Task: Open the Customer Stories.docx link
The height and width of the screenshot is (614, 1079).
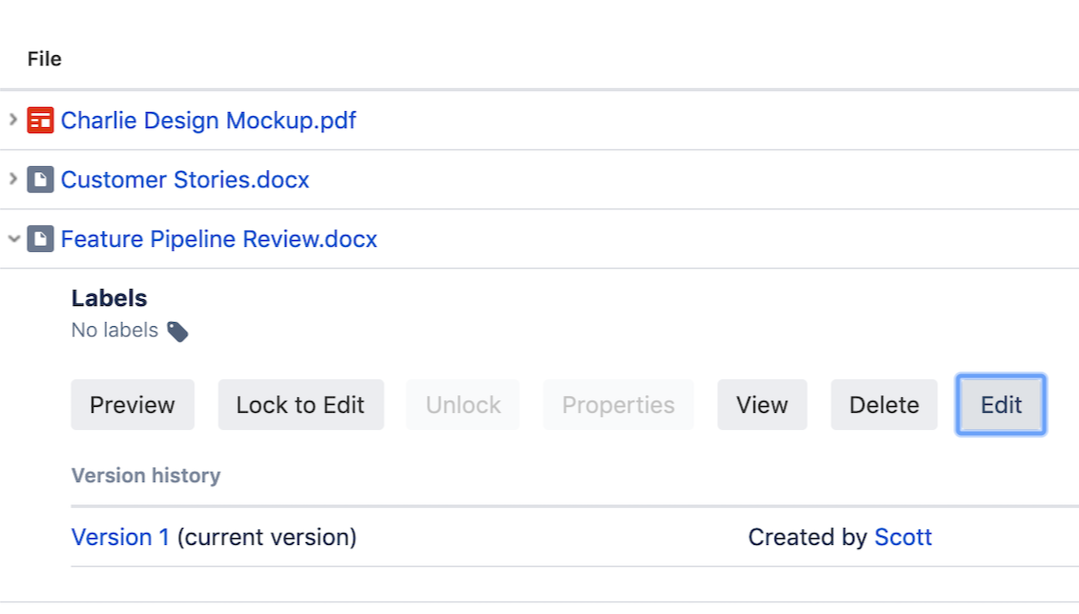Action: pyautogui.click(x=185, y=180)
